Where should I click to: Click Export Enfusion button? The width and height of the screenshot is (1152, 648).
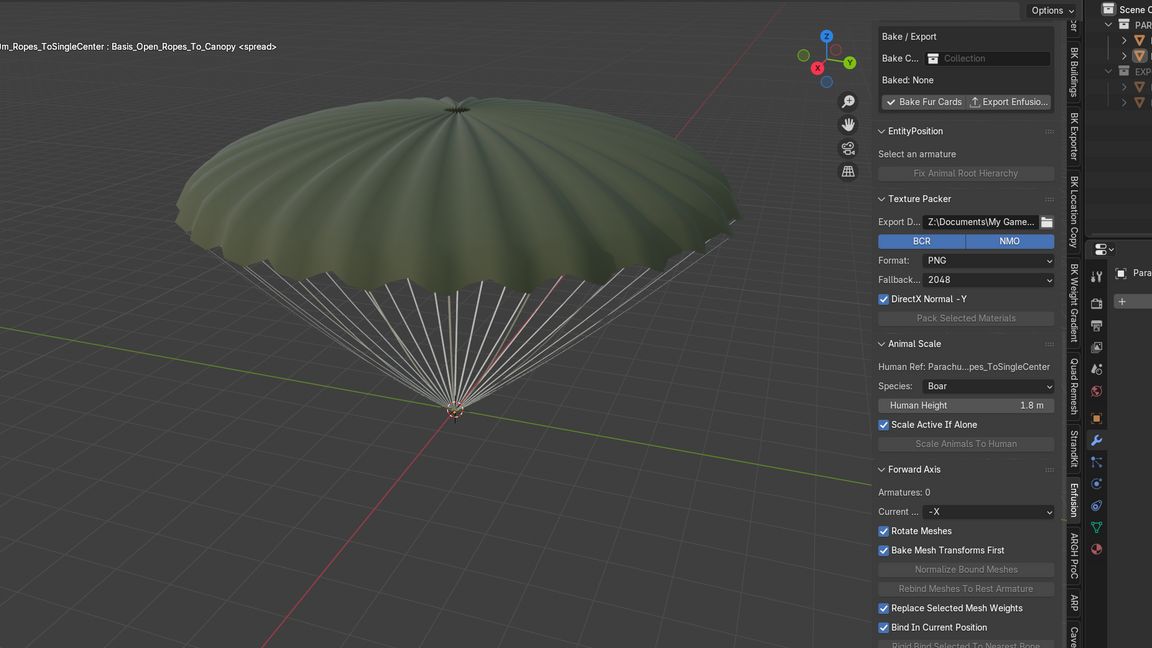pos(1008,102)
